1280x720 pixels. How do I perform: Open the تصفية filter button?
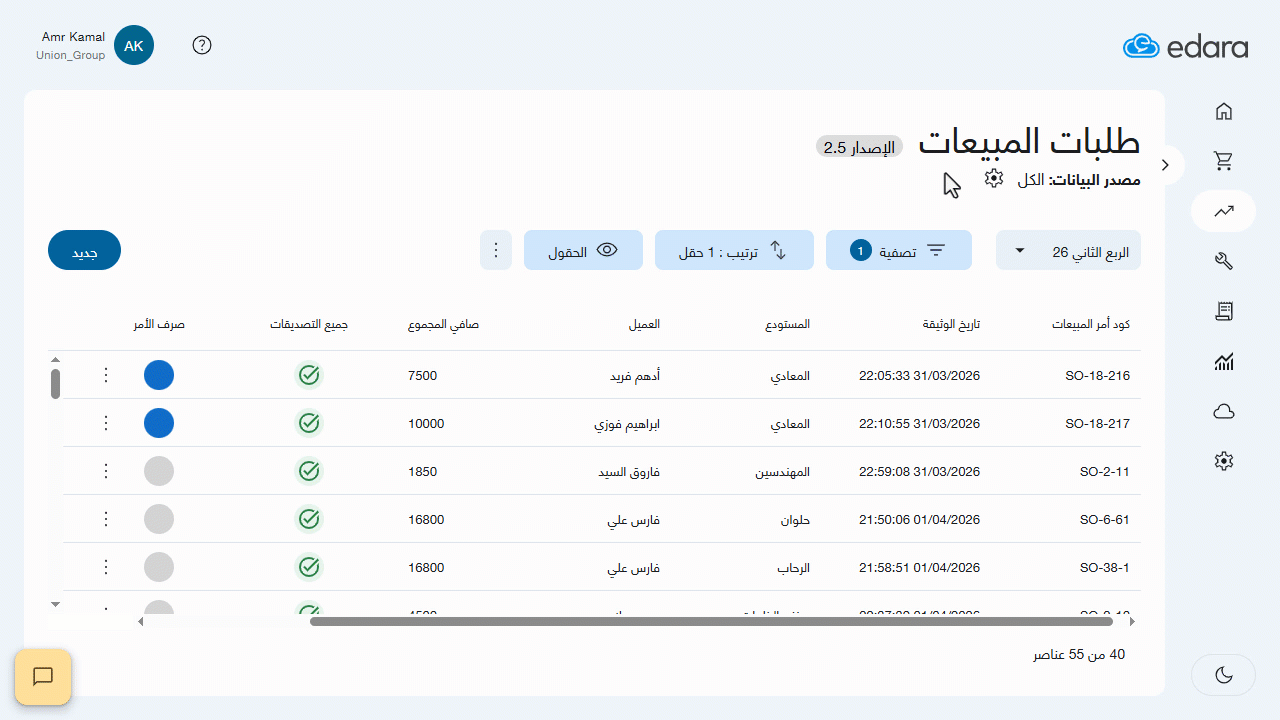(x=899, y=250)
